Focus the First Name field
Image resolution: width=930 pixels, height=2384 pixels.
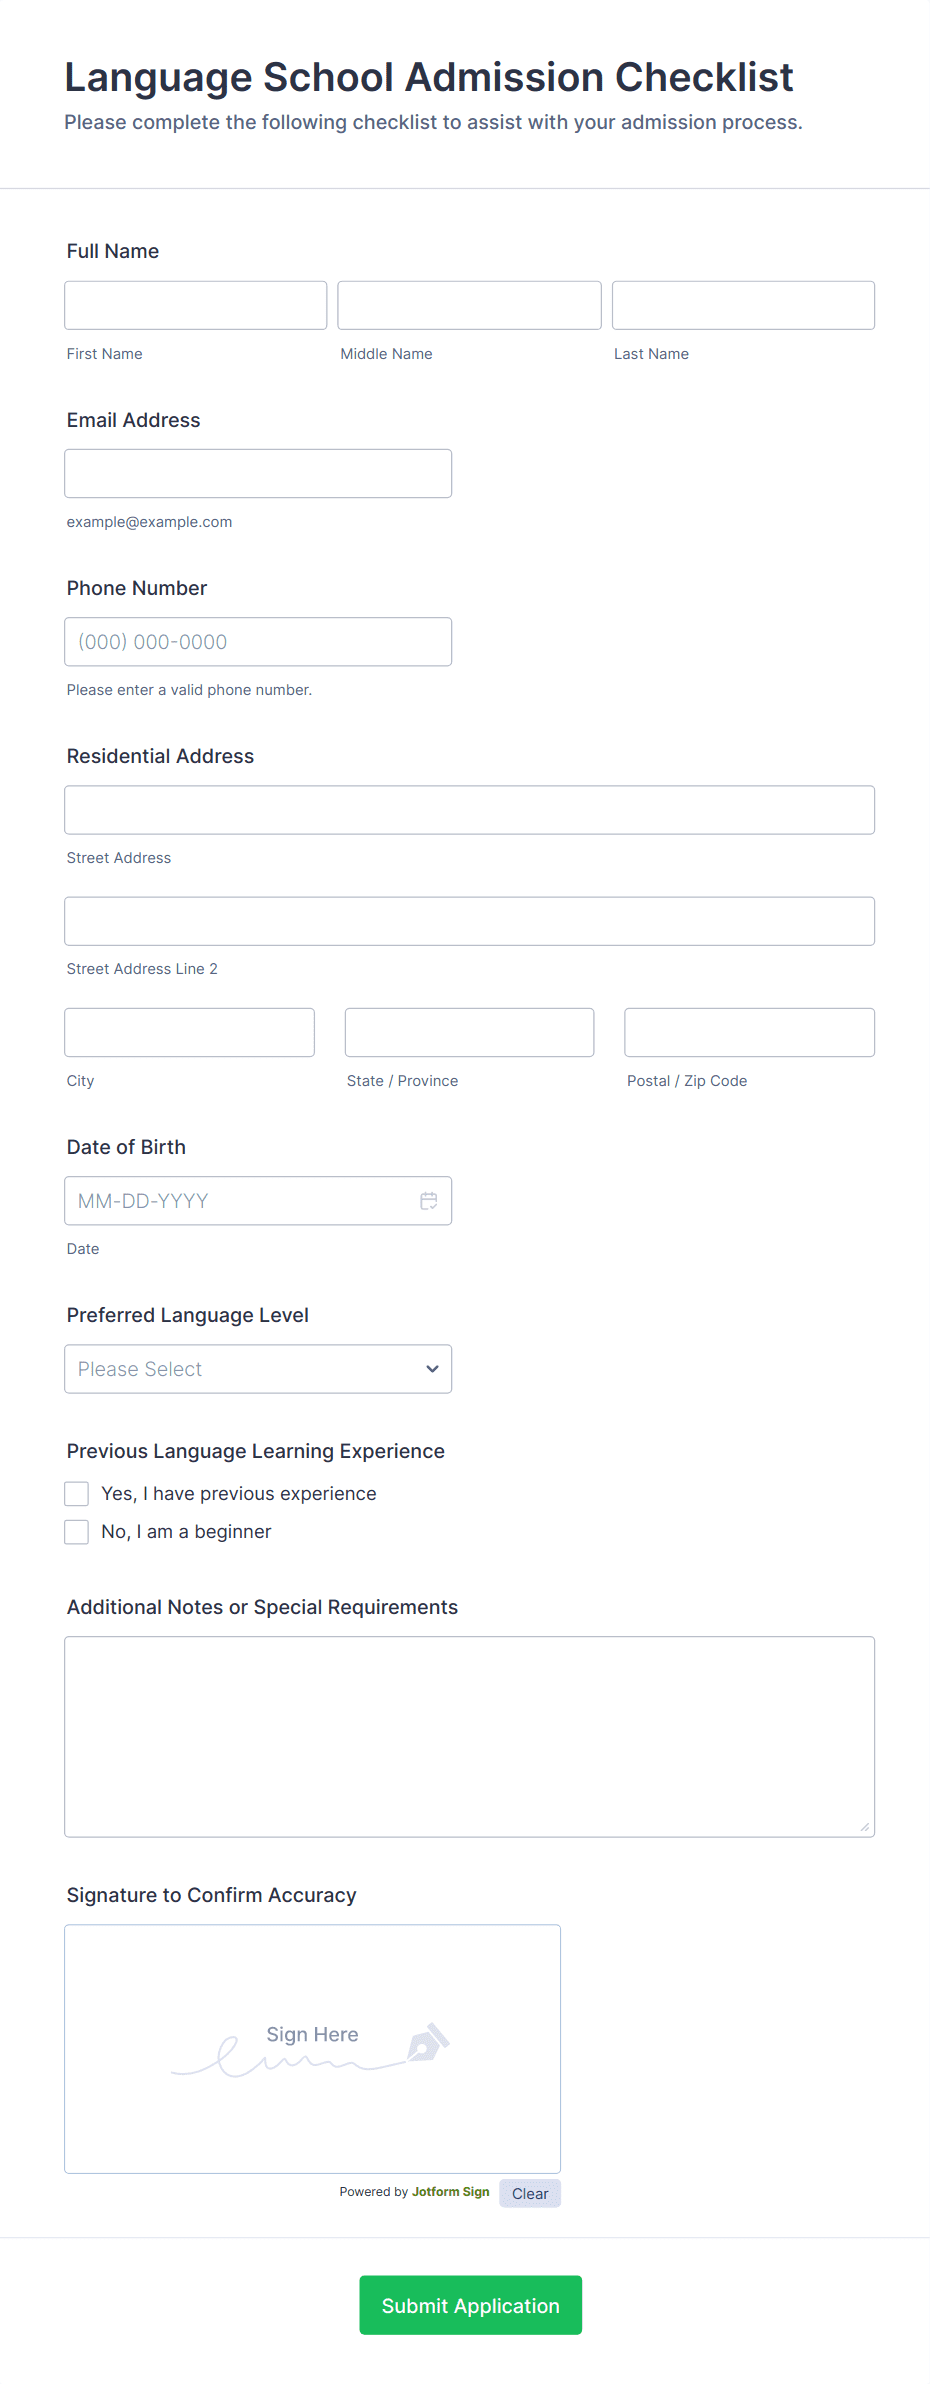pyautogui.click(x=196, y=305)
